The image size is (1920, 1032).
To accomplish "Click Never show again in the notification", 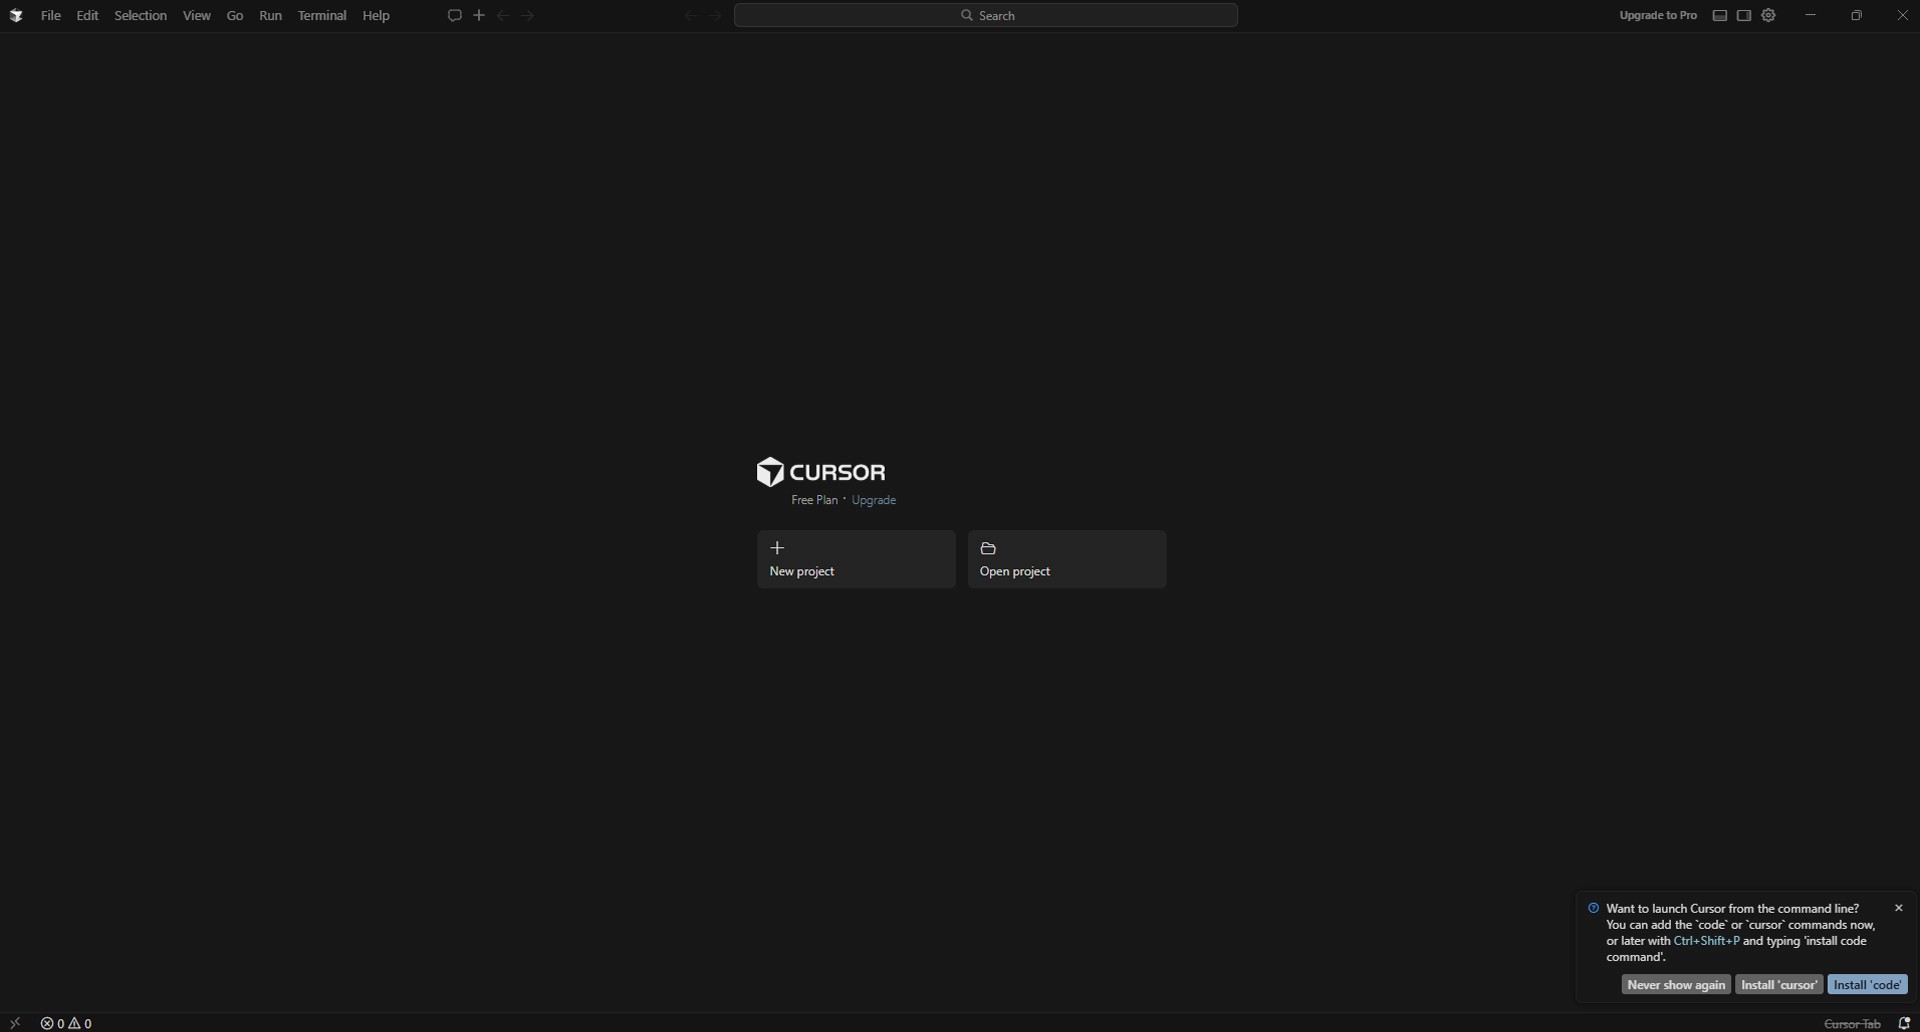I will point(1676,985).
